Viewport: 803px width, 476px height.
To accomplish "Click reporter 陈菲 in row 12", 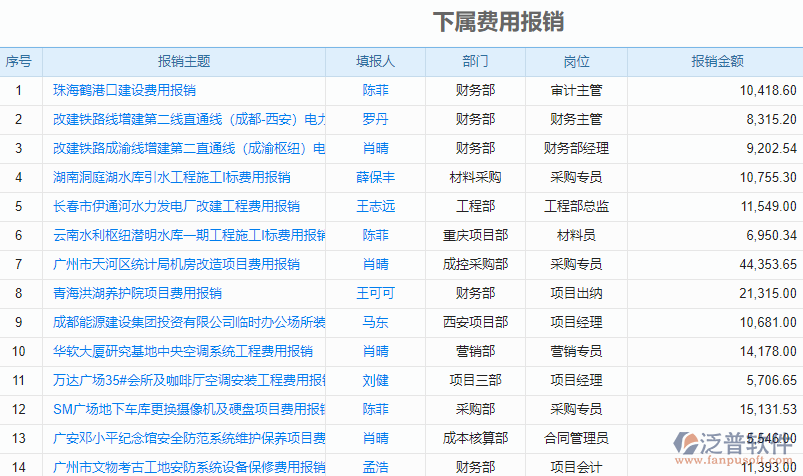I will tap(375, 409).
